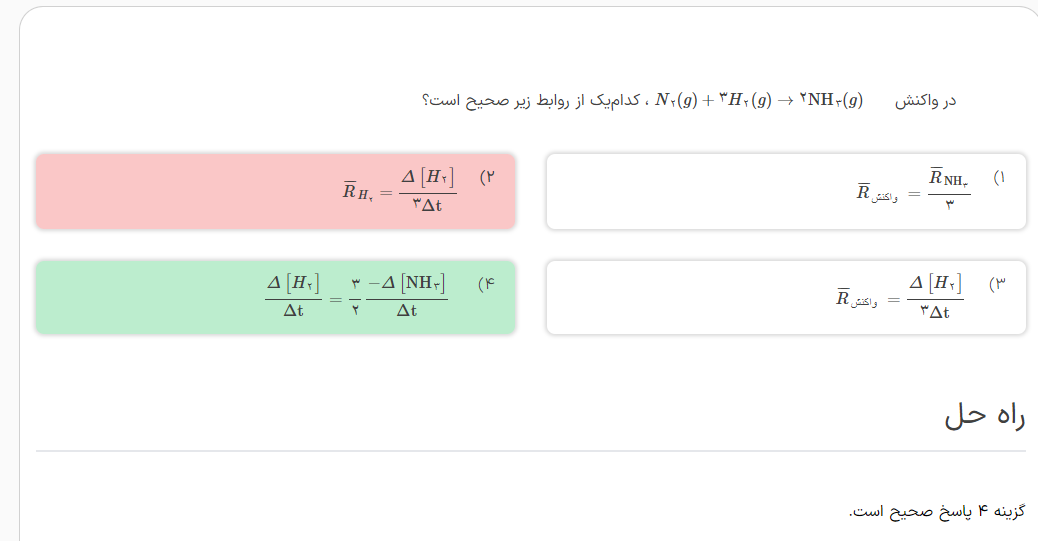Click the R̄ واکنش label in option 1

pos(876,192)
